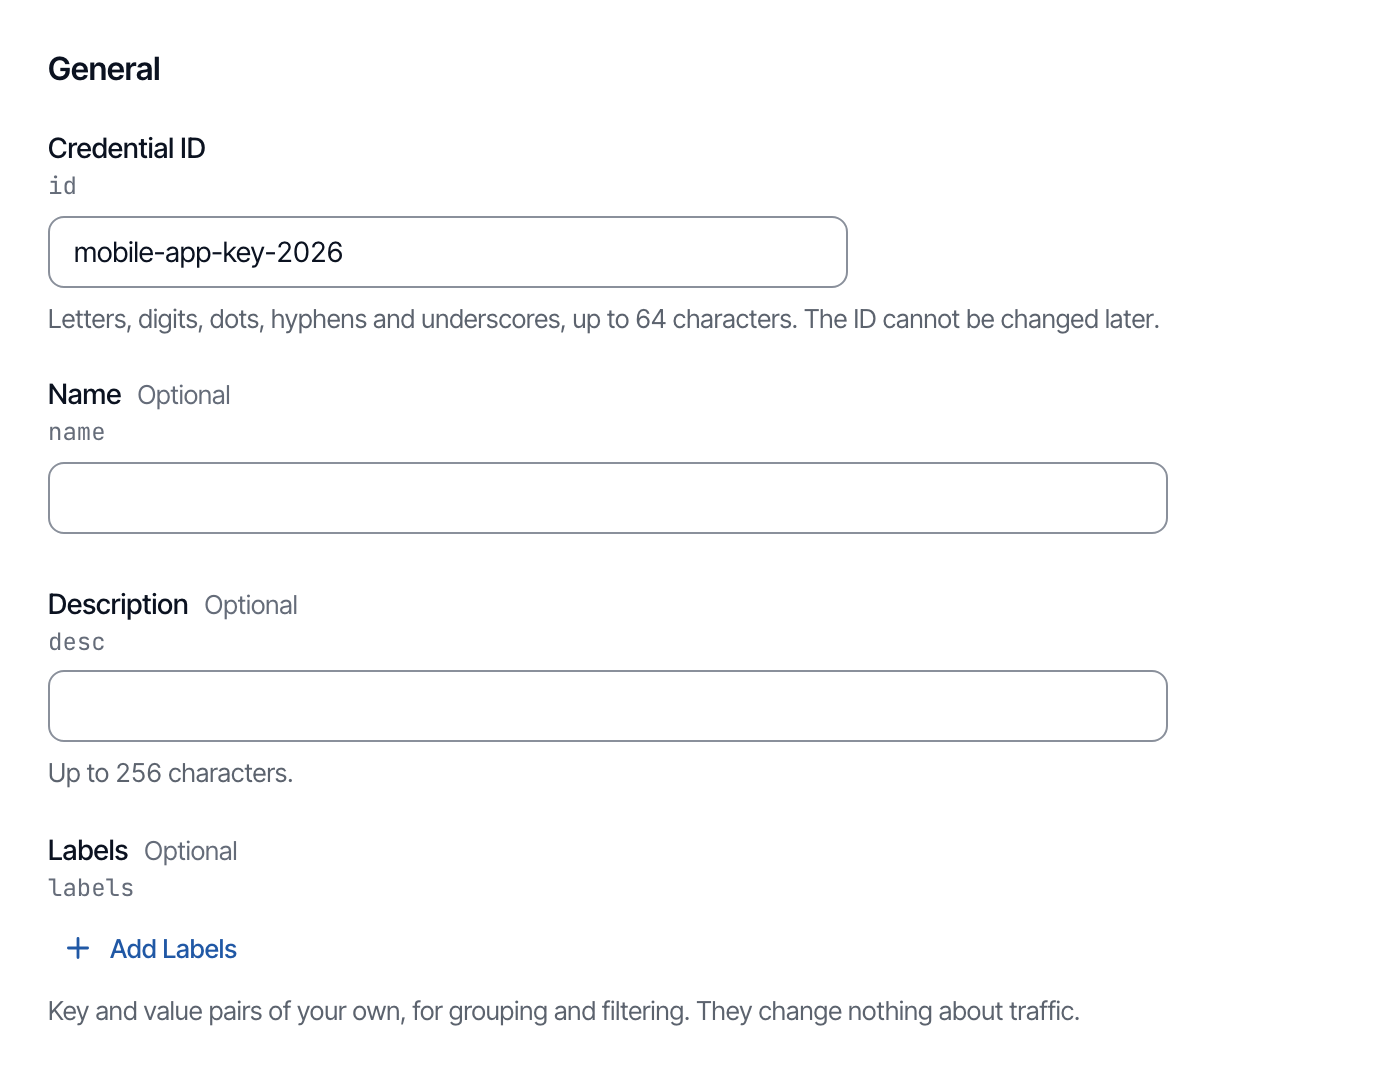
Task: Click the 'name' monospace key text
Action: [x=77, y=432]
